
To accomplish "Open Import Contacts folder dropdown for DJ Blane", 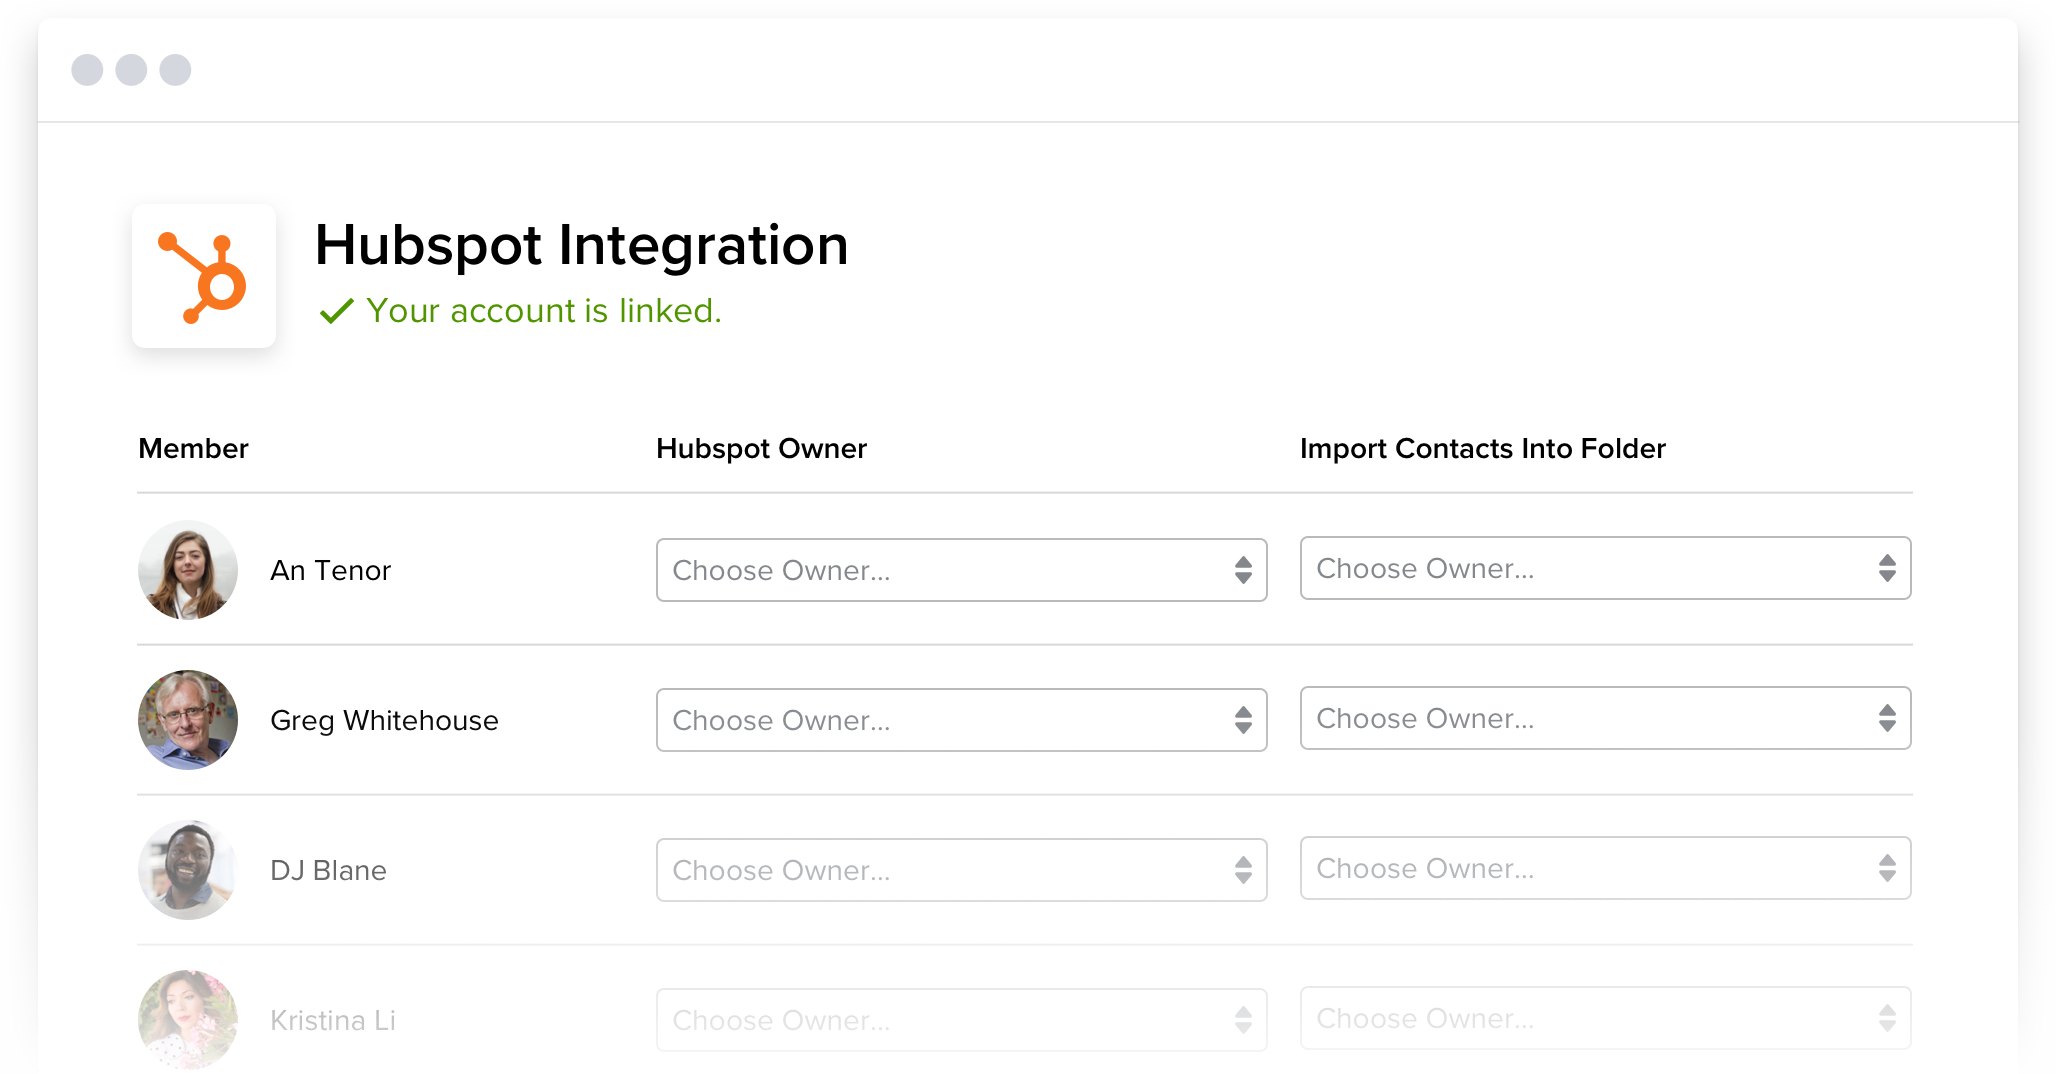I will click(x=1605, y=868).
